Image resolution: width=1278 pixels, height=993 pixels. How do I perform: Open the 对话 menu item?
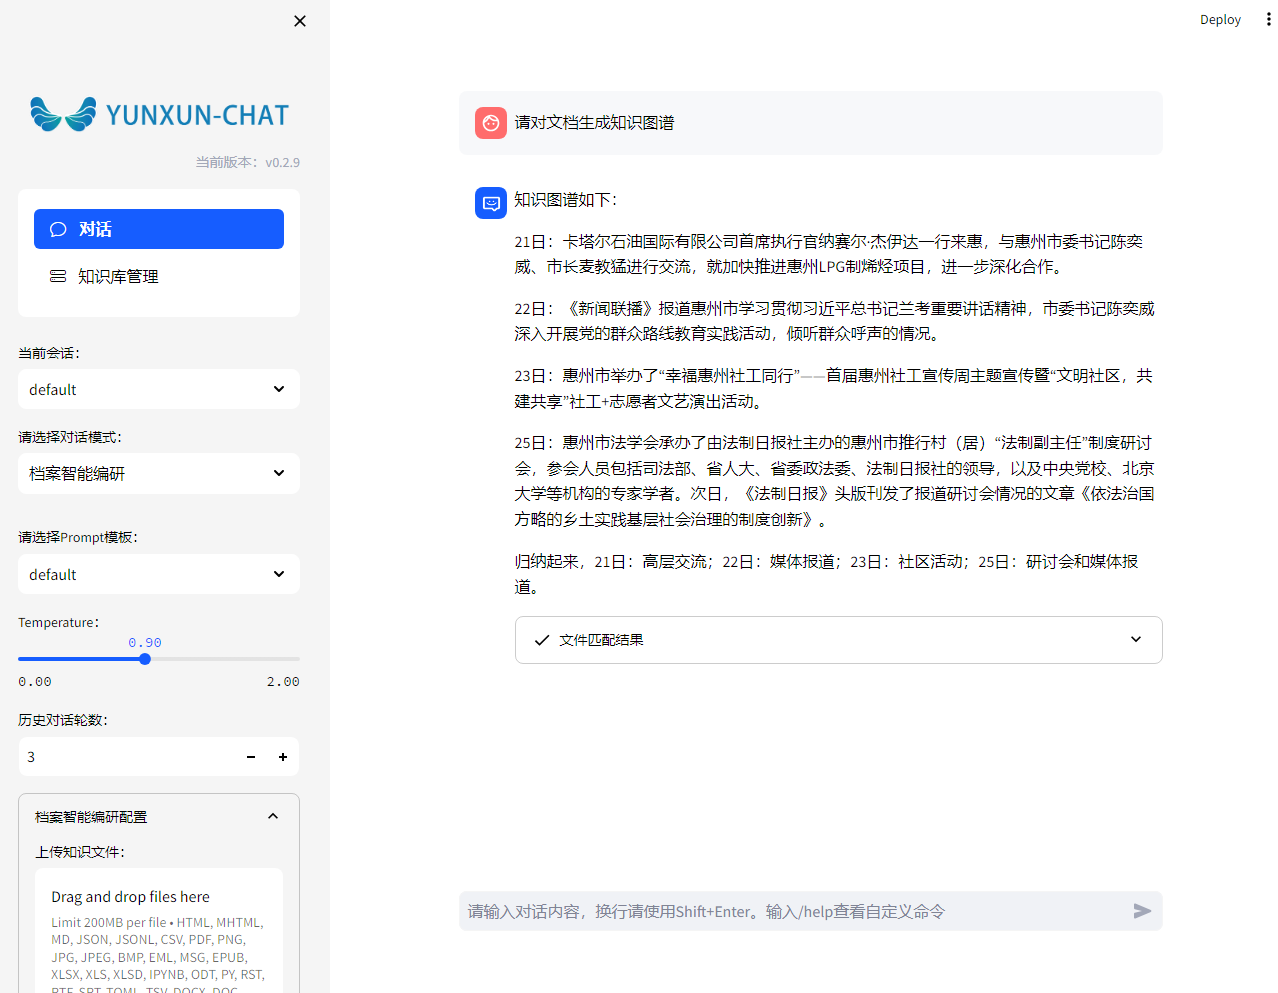[x=159, y=229]
